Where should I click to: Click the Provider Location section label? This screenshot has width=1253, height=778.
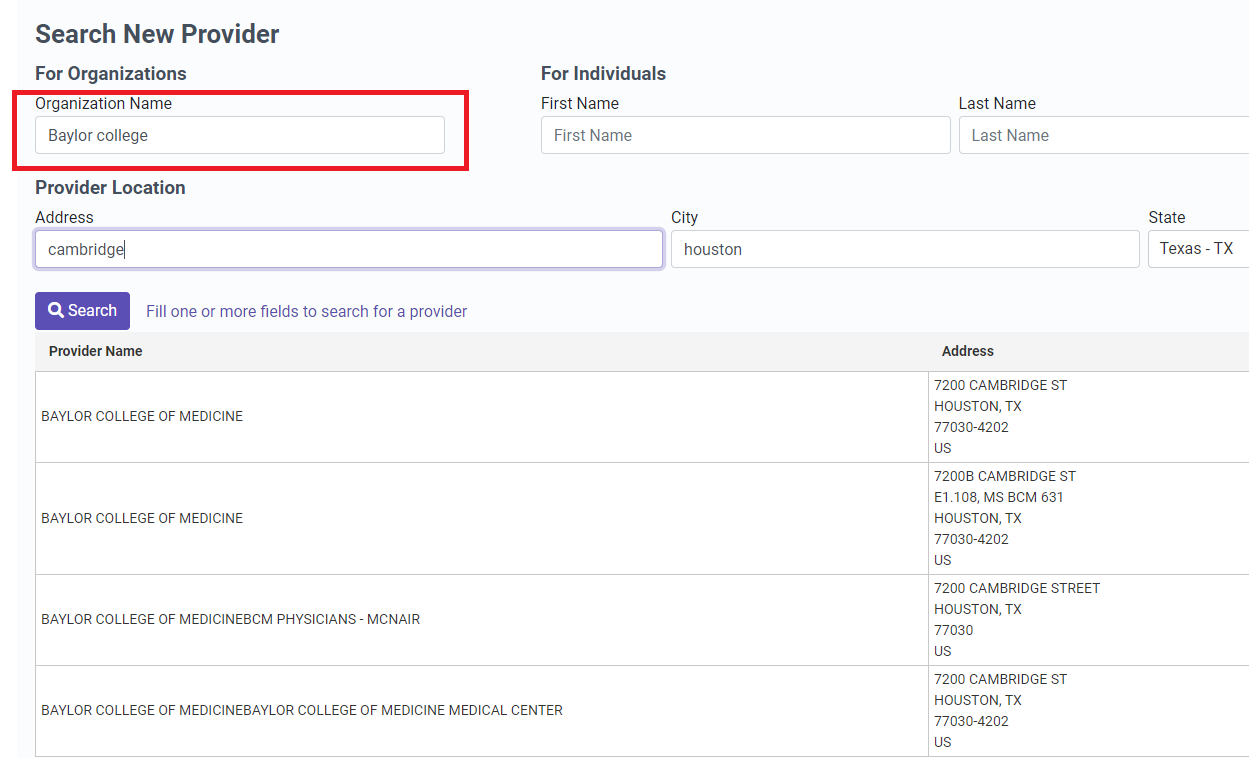tap(110, 187)
